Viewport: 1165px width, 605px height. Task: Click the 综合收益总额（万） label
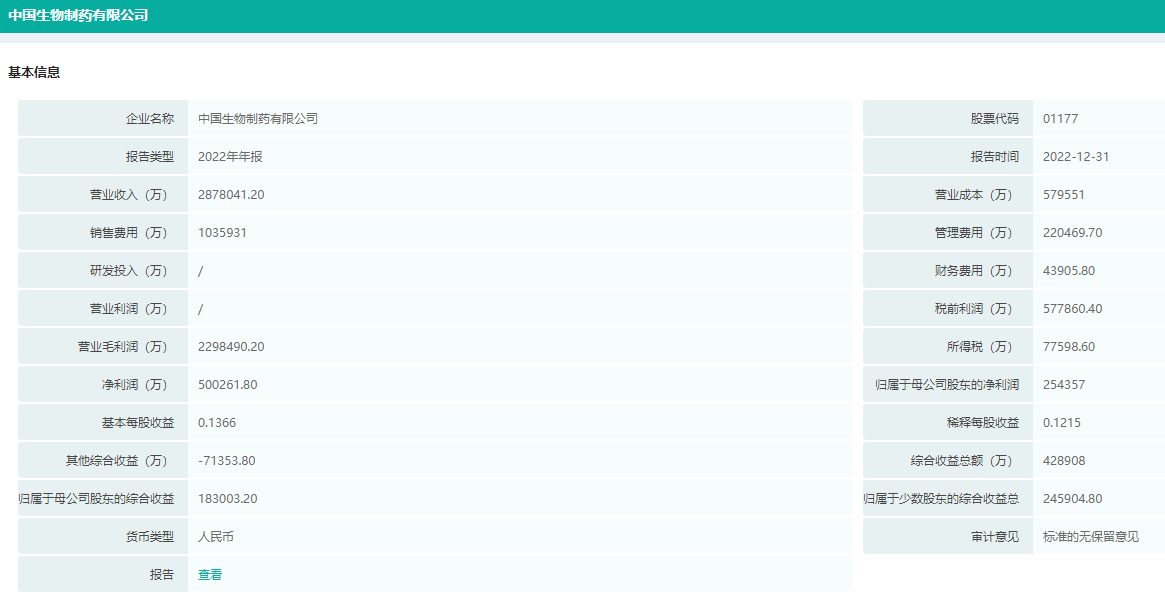click(x=964, y=460)
